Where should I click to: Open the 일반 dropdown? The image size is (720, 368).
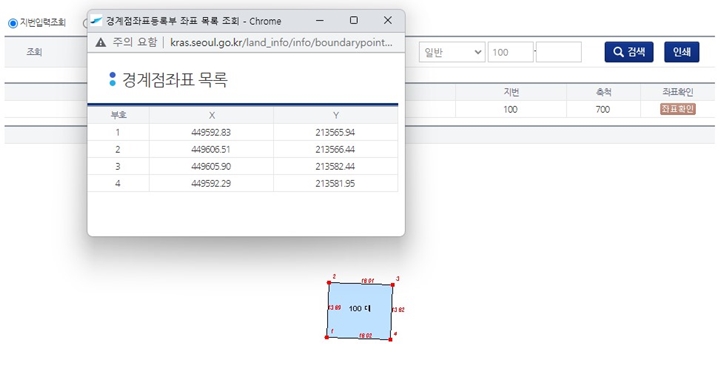pyautogui.click(x=452, y=52)
